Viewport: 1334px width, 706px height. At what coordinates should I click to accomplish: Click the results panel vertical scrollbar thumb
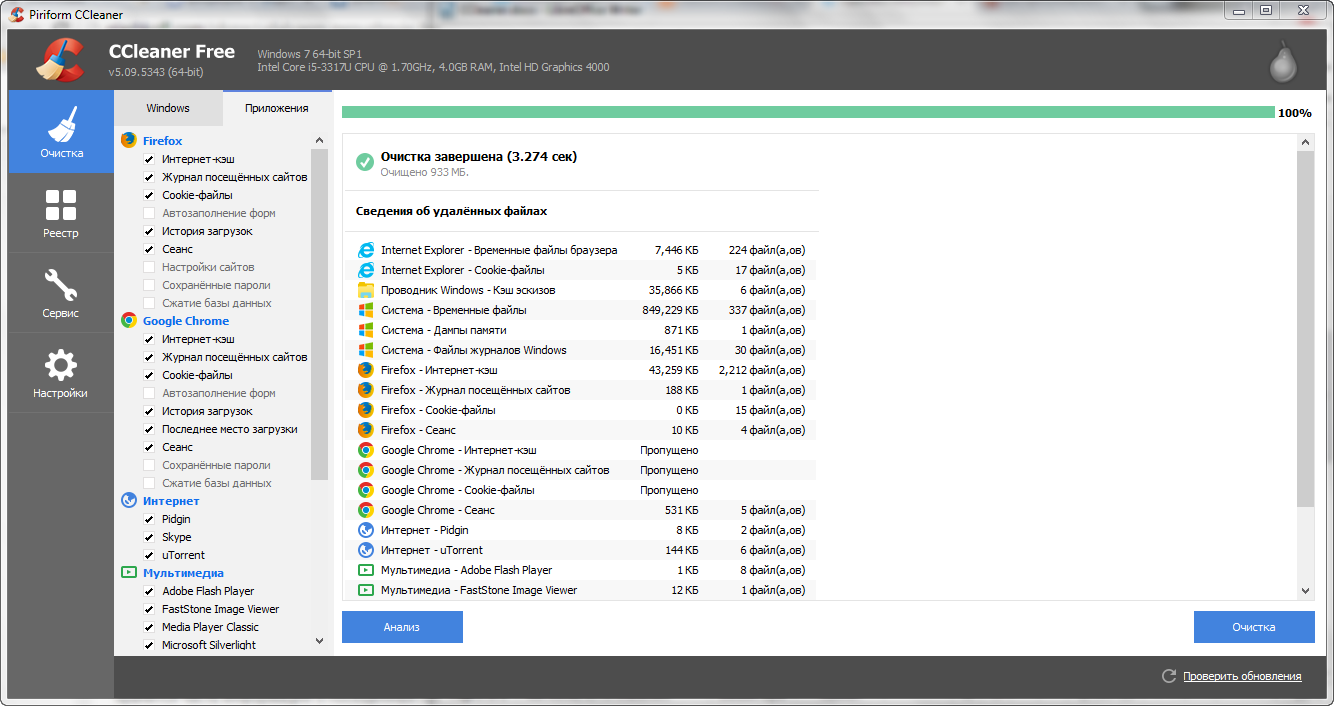1305,329
